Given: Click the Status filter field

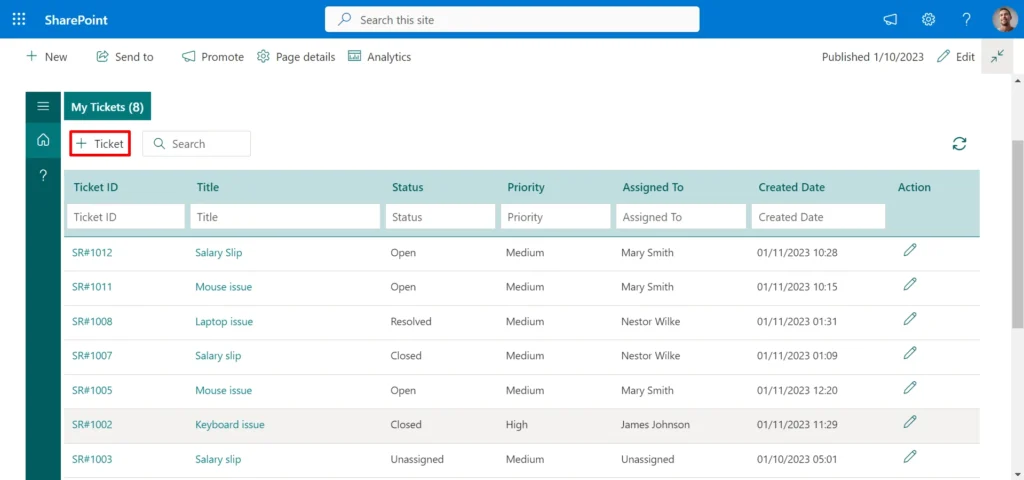Looking at the screenshot, I should click(440, 217).
